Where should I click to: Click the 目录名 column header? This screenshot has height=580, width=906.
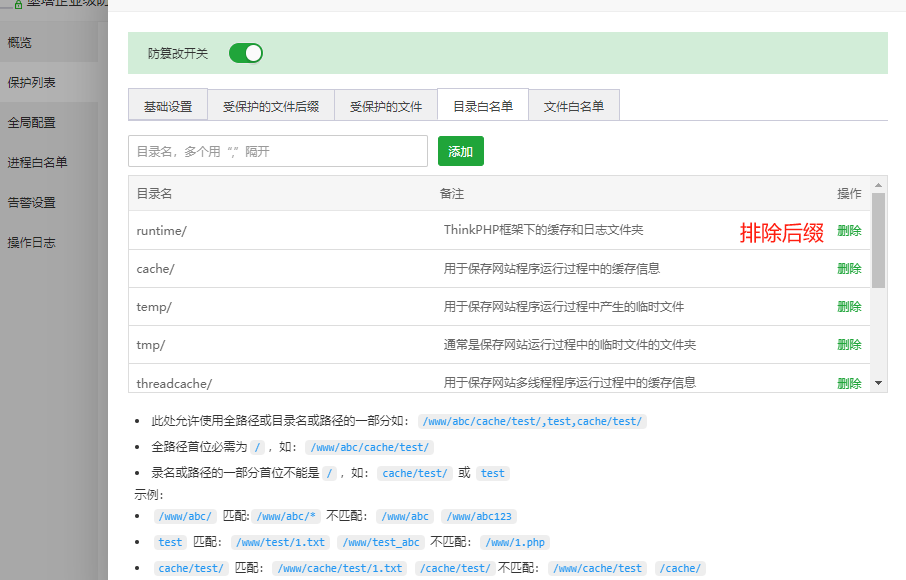click(154, 194)
